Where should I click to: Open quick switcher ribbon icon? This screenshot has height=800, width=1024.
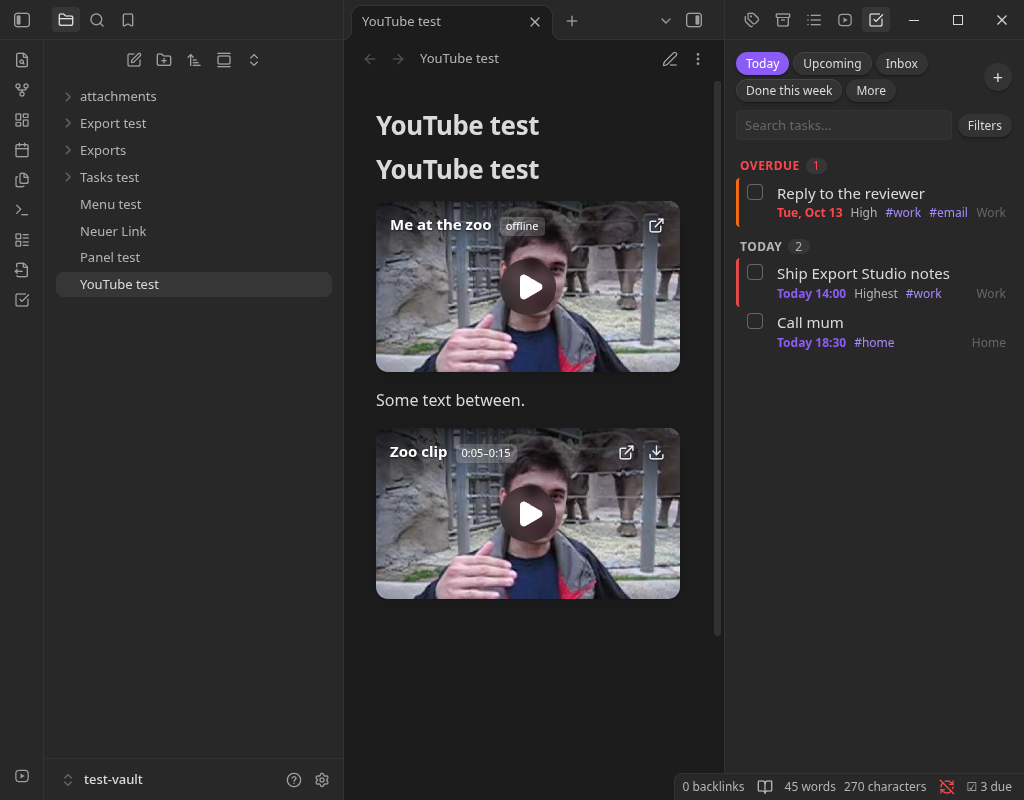point(22,60)
